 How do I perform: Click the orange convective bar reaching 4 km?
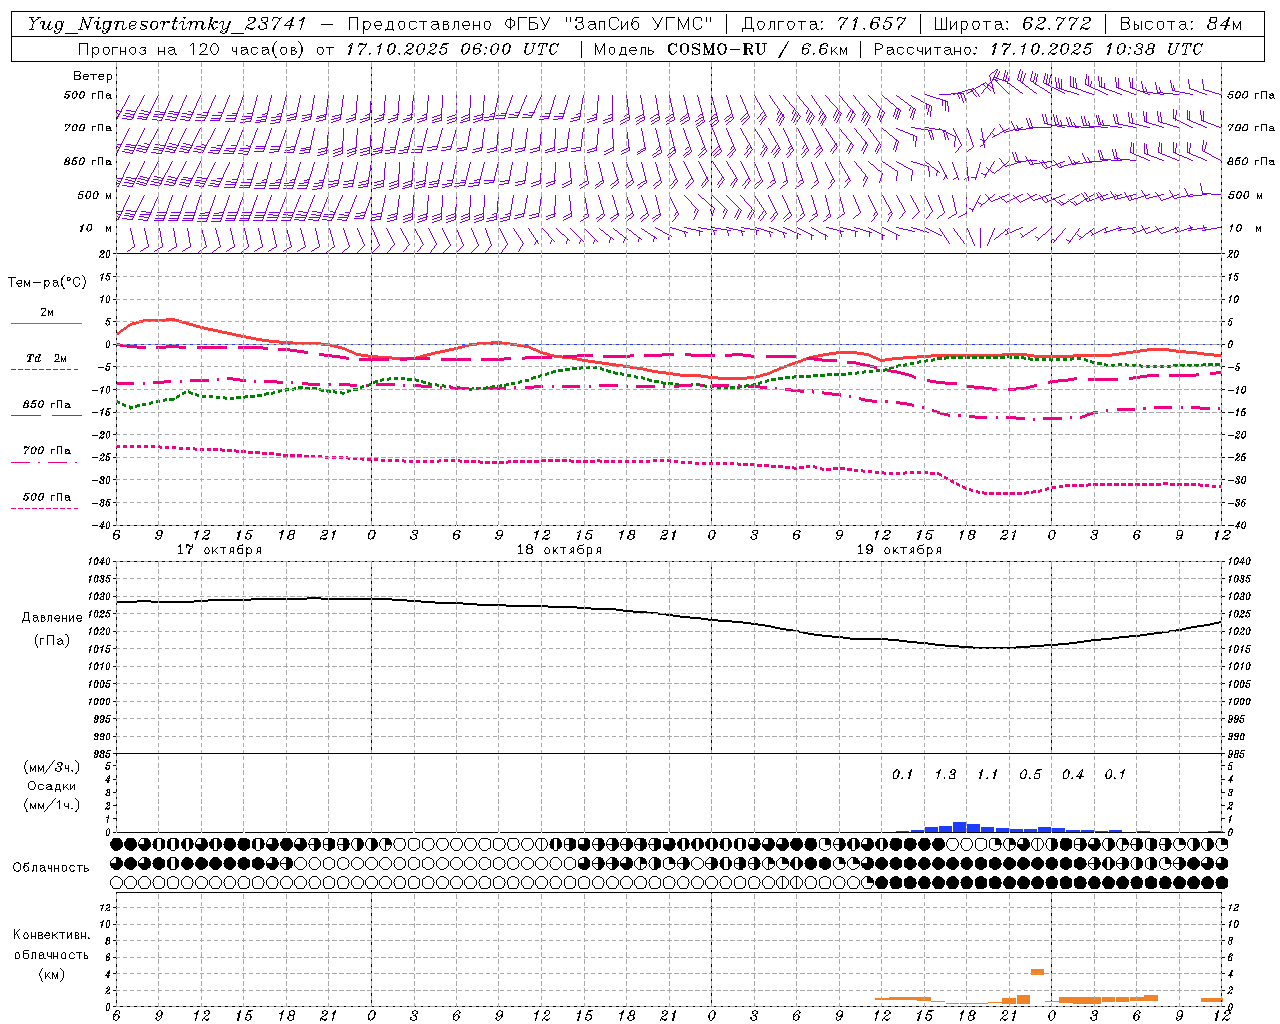pyautogui.click(x=1037, y=971)
